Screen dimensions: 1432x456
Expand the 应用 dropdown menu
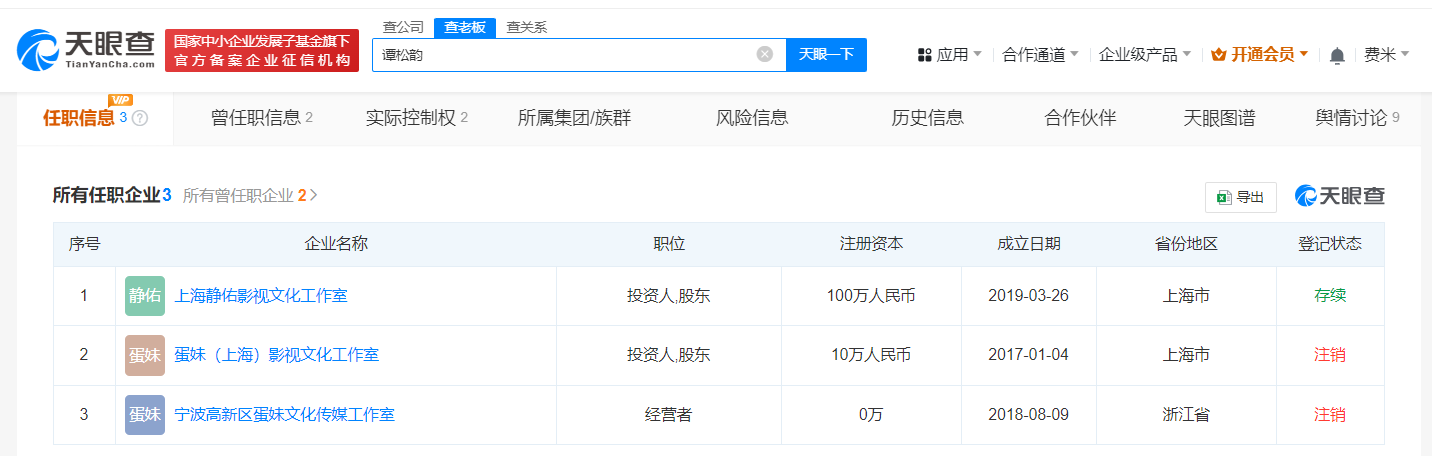pos(949,54)
